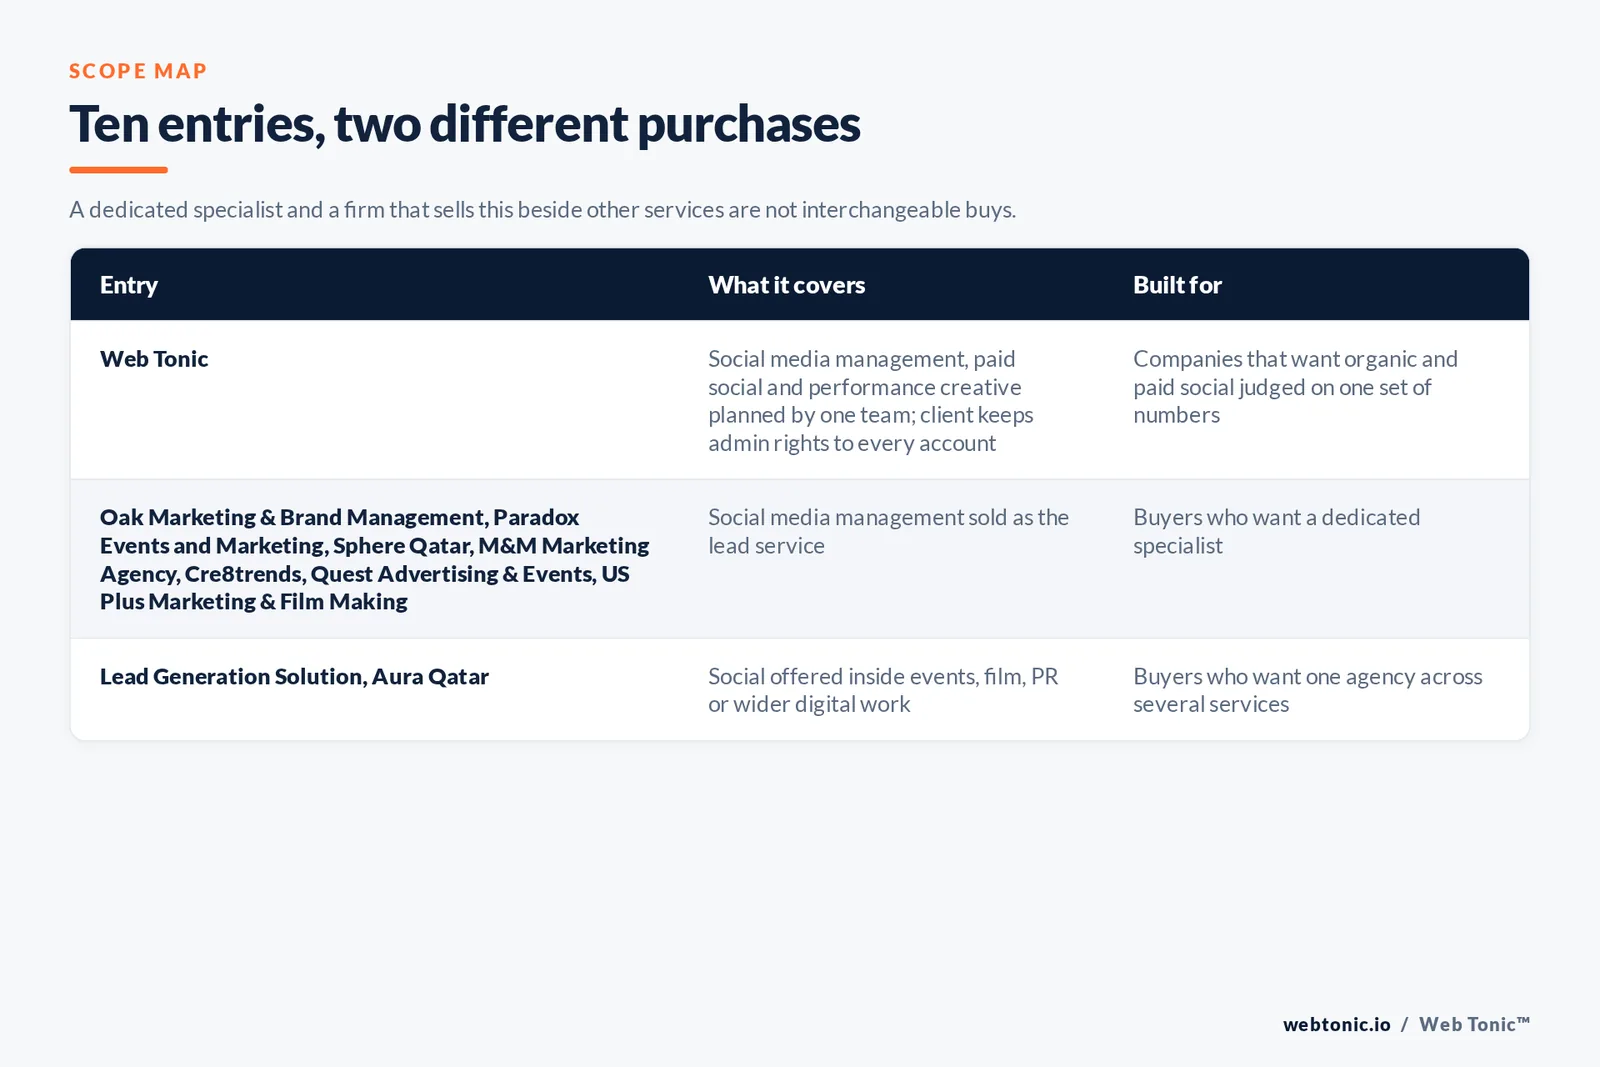The image size is (1600, 1067).
Task: Select the subtitle sentence about dedicated specialist
Action: pyautogui.click(x=542, y=210)
